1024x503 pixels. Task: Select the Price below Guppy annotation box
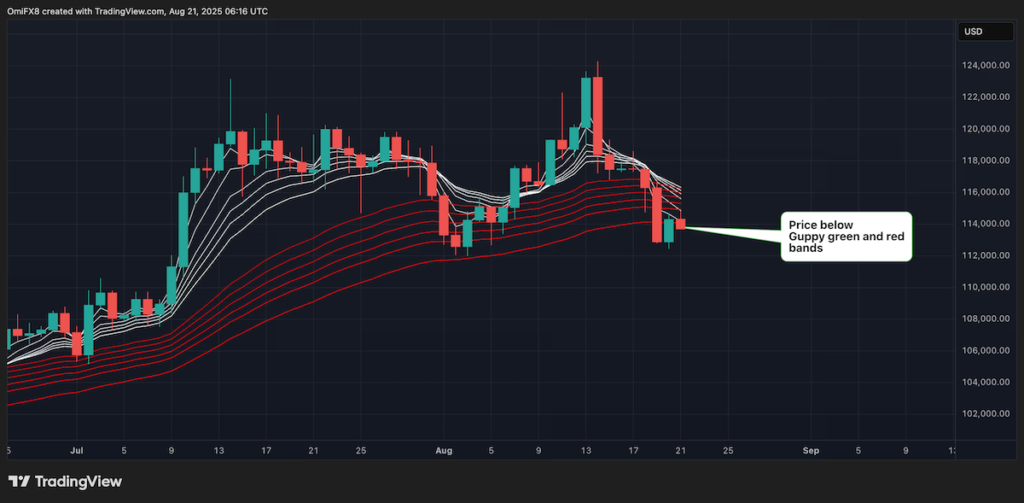click(x=845, y=236)
